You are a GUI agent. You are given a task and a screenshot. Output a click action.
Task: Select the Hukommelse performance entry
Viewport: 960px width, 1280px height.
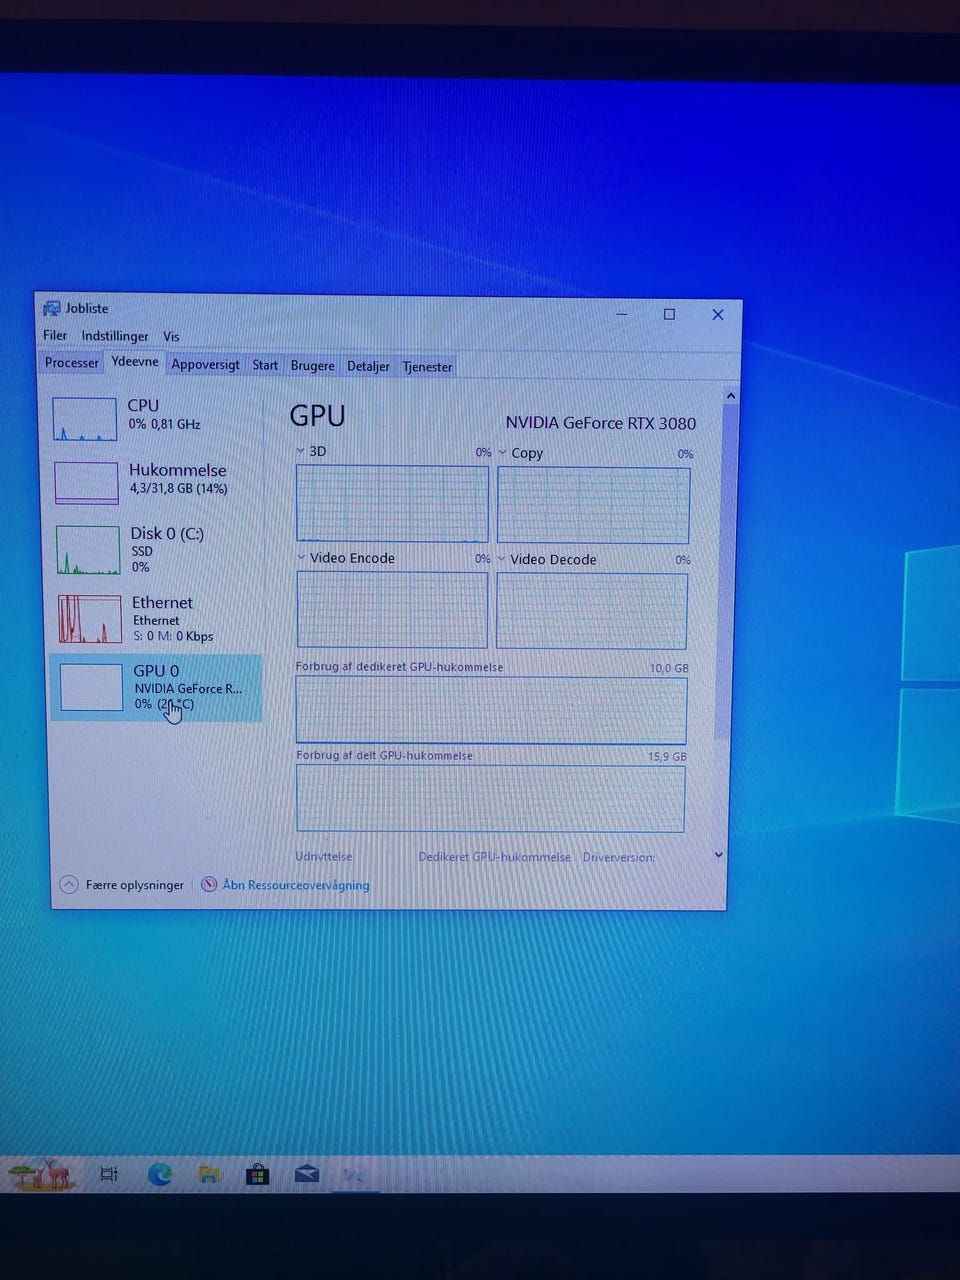tap(156, 481)
